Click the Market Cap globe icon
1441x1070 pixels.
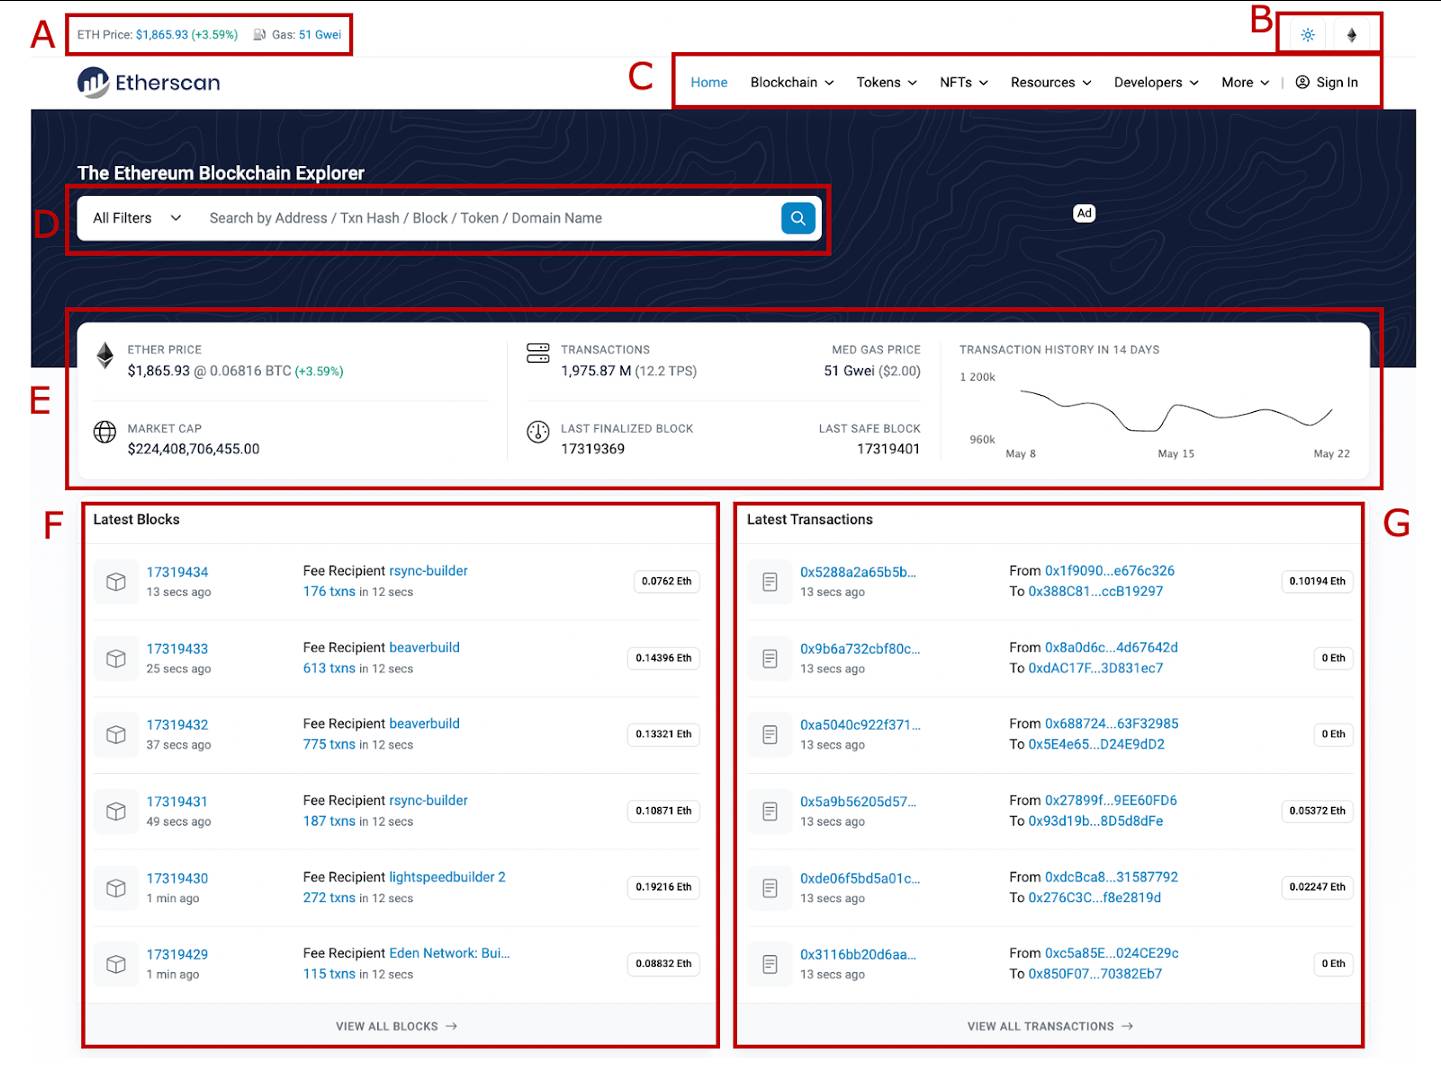pyautogui.click(x=105, y=432)
